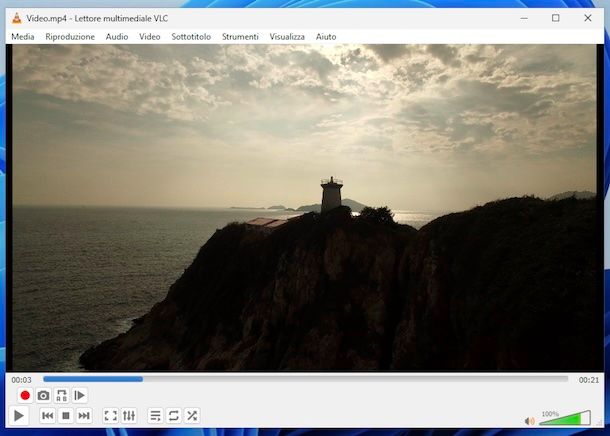Toggle remaining time at 00:21 label

click(x=589, y=380)
